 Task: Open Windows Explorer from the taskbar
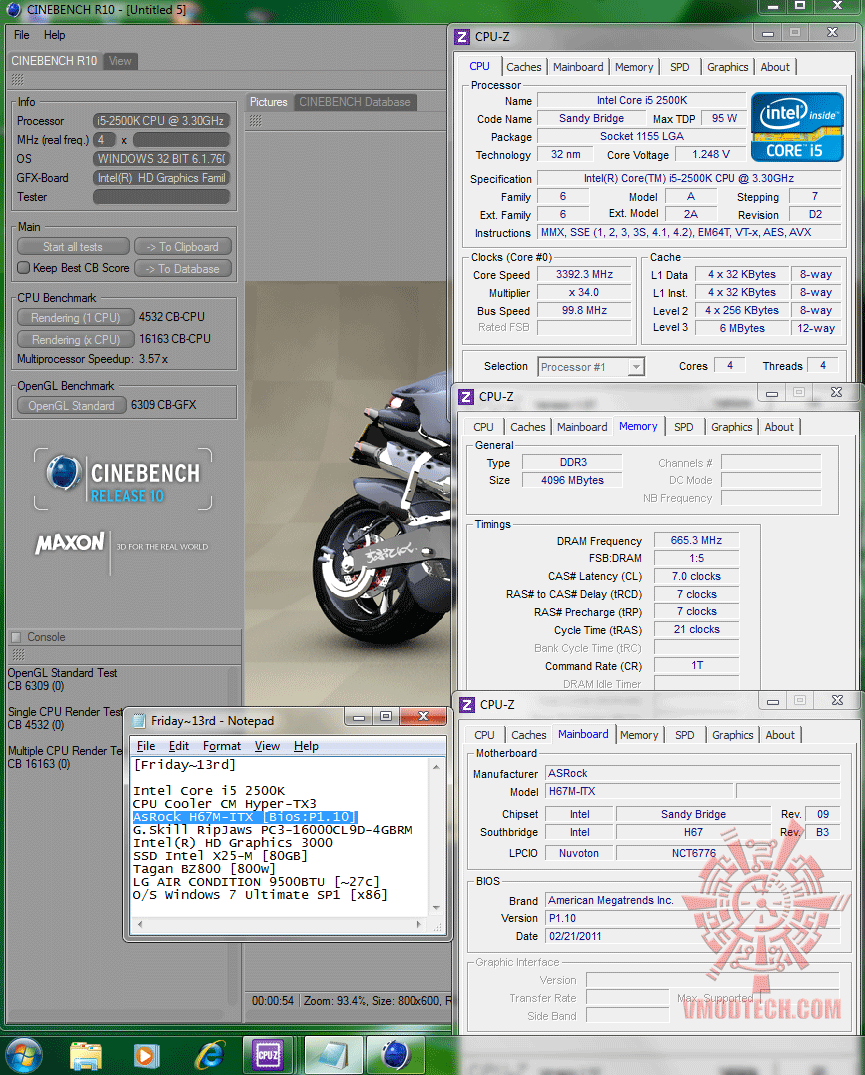point(86,1056)
